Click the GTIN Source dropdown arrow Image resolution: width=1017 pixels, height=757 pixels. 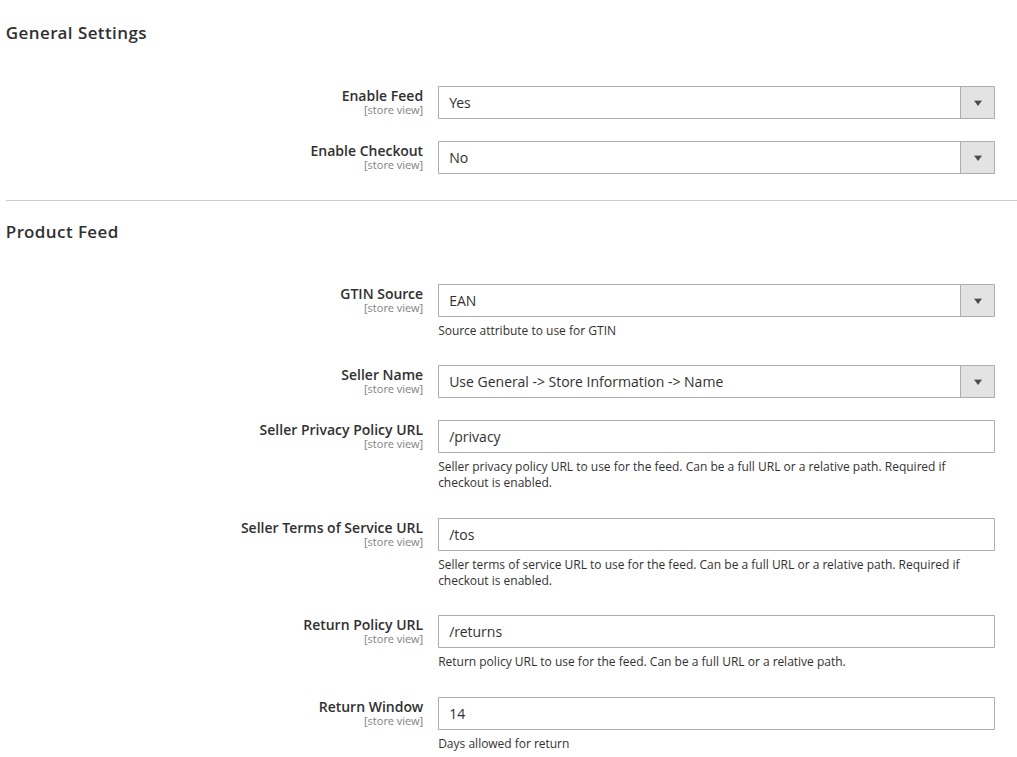coord(977,301)
